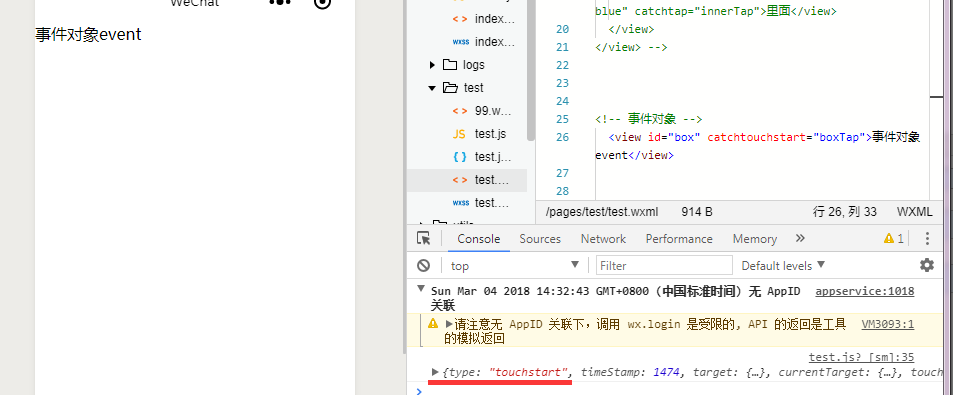Click the /pages/test/test.wxml path in status bar
Screen dimensions: 953x395
point(602,211)
